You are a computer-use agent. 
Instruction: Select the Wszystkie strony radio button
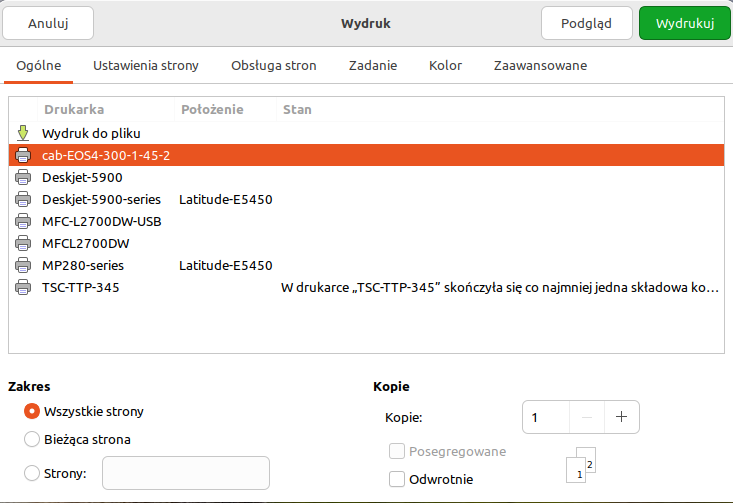(x=32, y=411)
